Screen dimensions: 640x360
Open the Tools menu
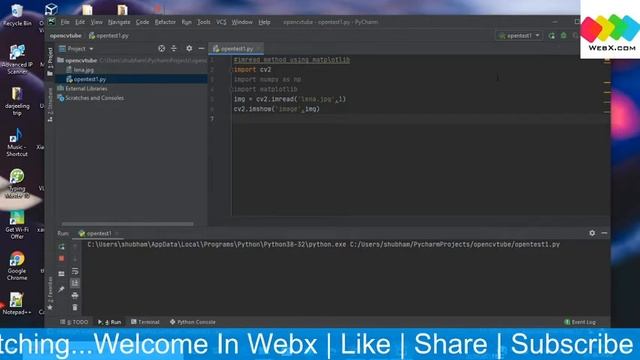click(204, 22)
